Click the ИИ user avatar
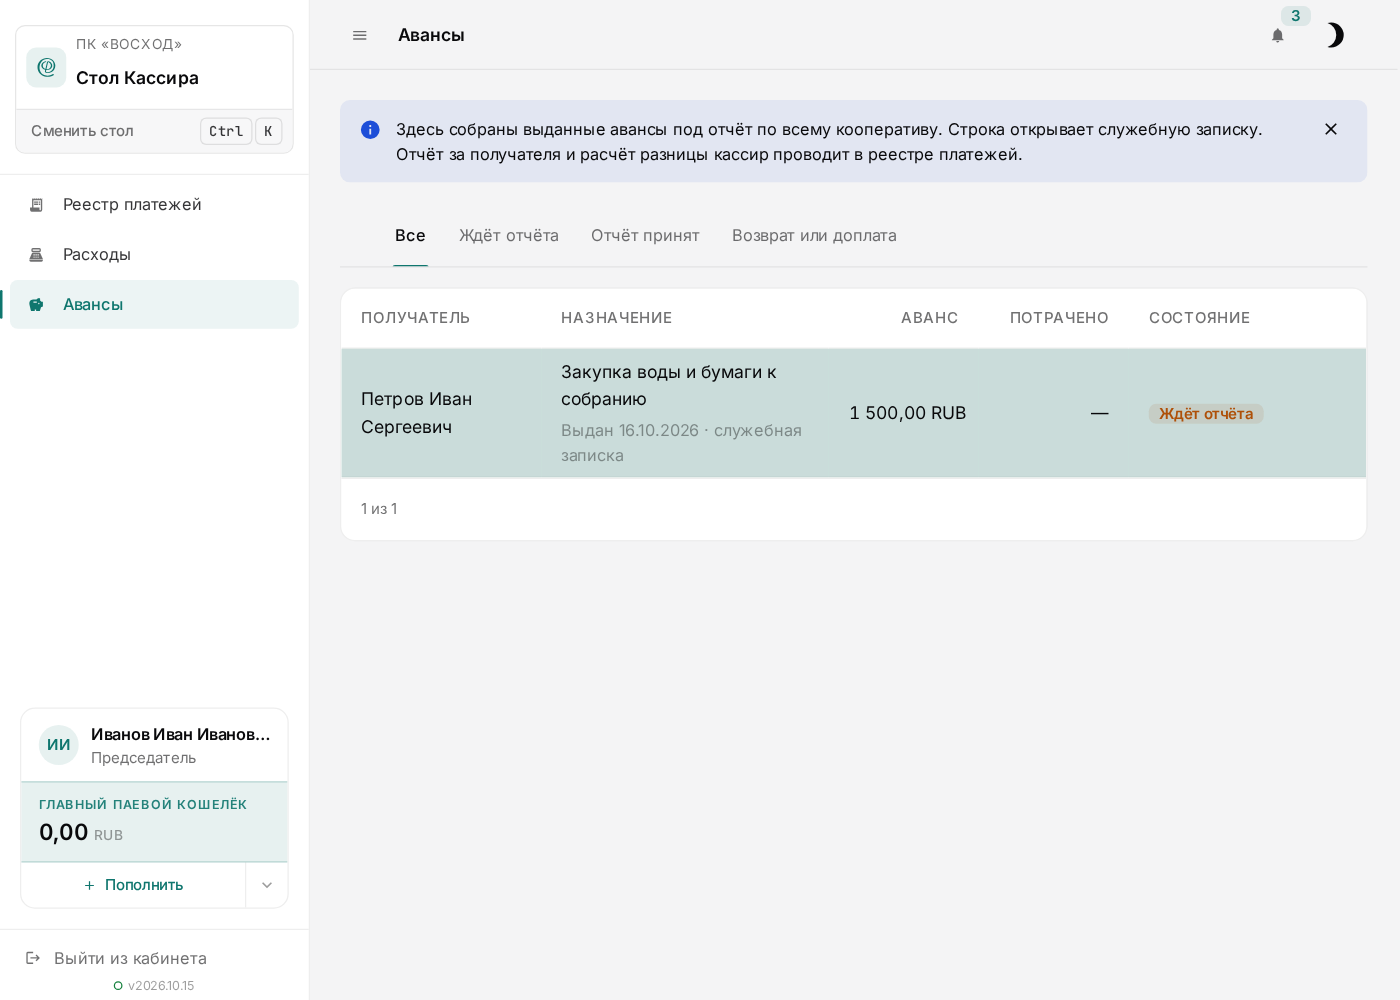The height and width of the screenshot is (1000, 1400). tap(59, 745)
